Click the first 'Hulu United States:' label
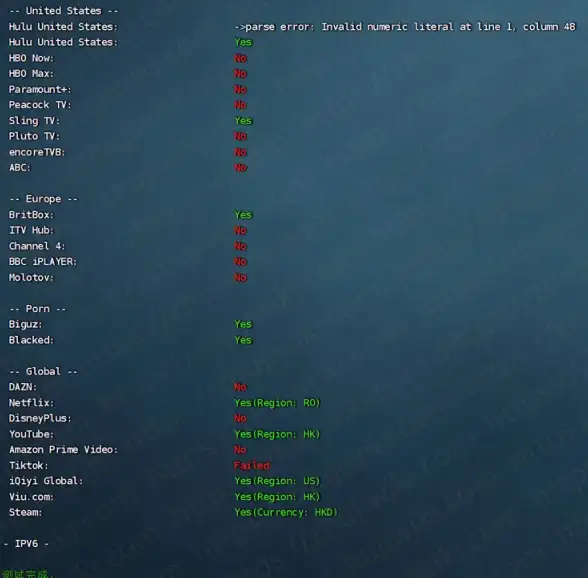This screenshot has height=578, width=588. pyautogui.click(x=63, y=27)
